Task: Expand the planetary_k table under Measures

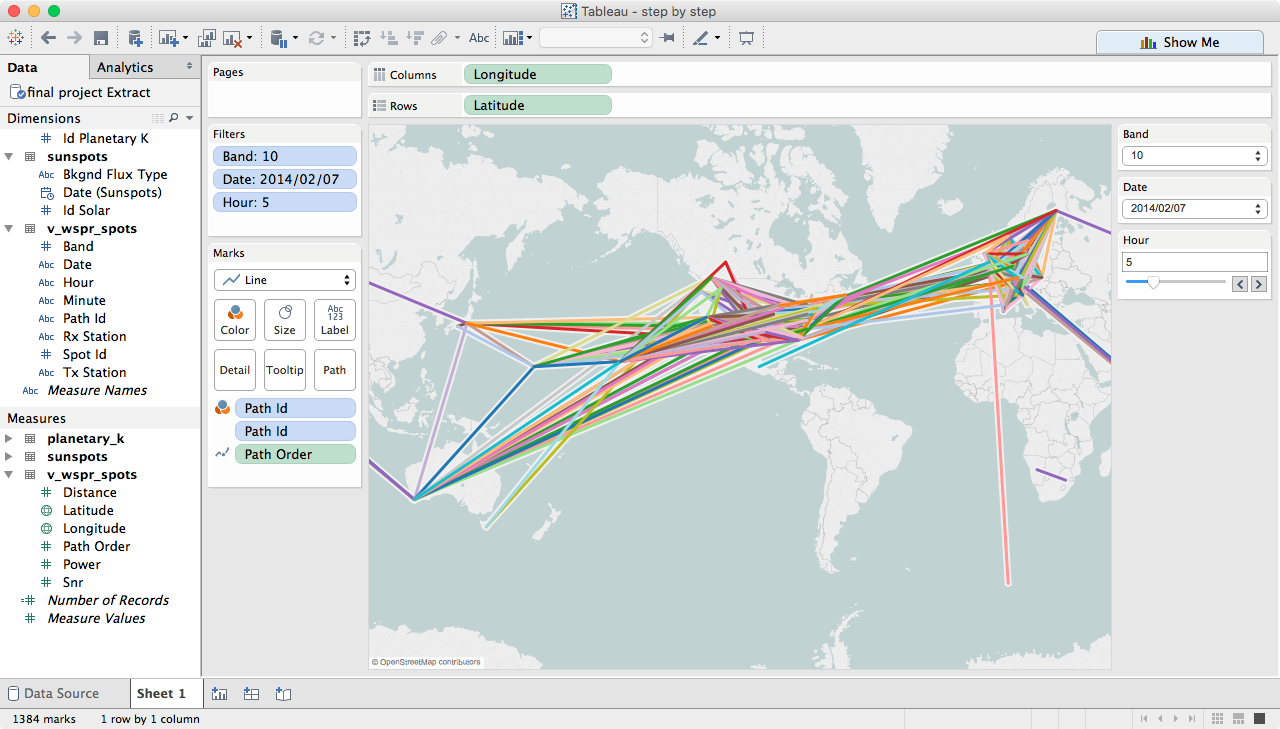Action: tap(9, 439)
